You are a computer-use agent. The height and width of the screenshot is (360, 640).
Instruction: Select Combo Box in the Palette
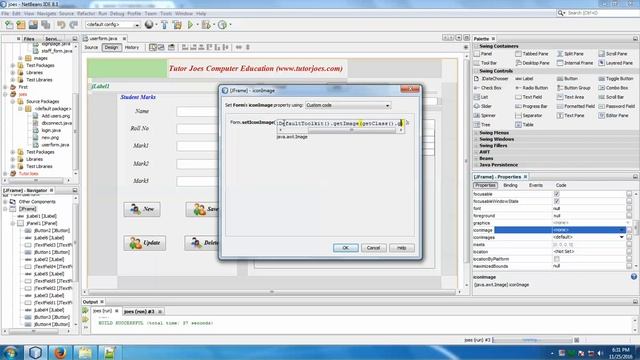coord(613,88)
